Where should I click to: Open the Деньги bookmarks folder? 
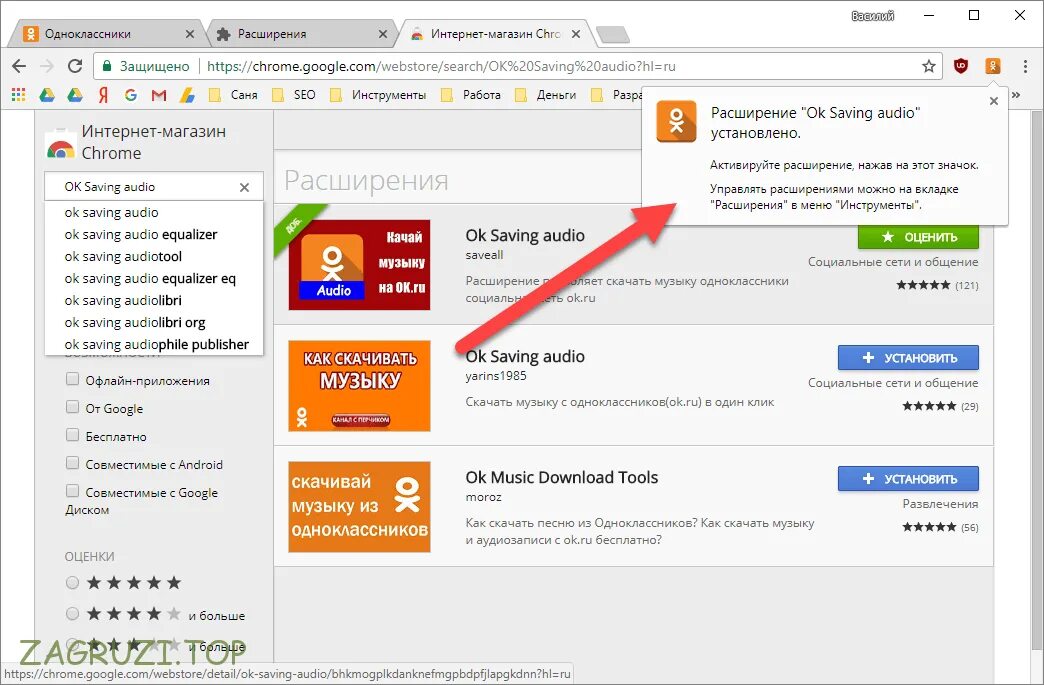[546, 95]
